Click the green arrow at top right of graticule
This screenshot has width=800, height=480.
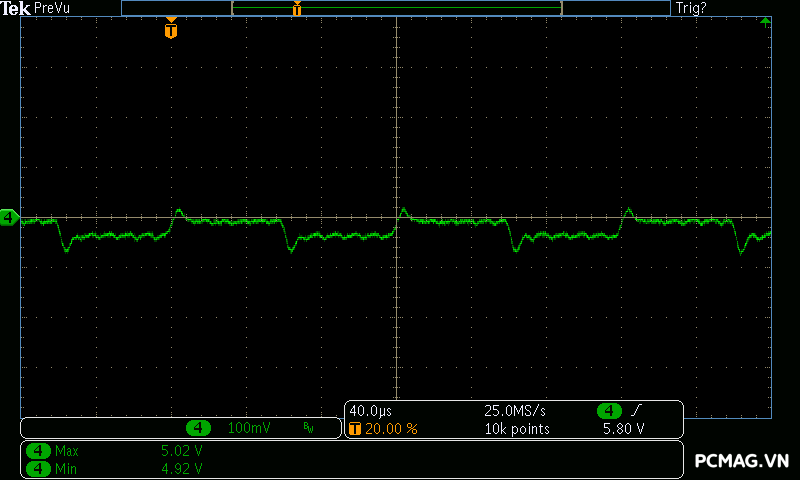[765, 21]
